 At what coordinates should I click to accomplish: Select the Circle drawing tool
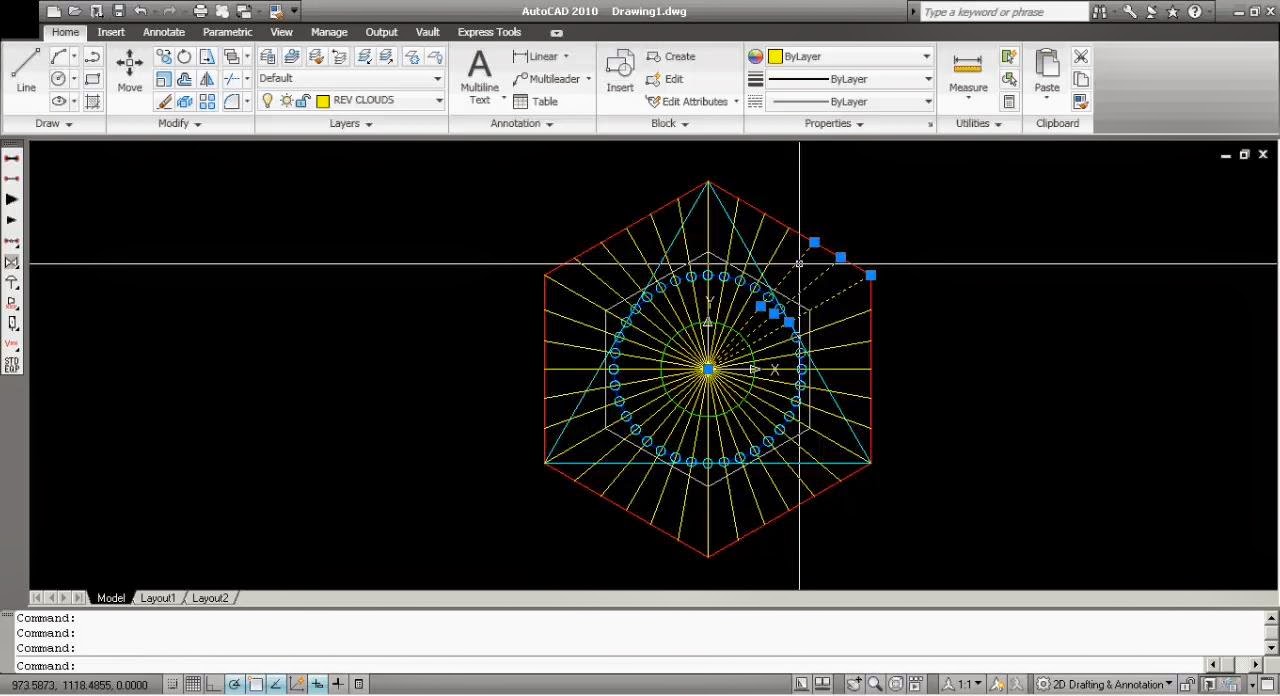coord(58,78)
